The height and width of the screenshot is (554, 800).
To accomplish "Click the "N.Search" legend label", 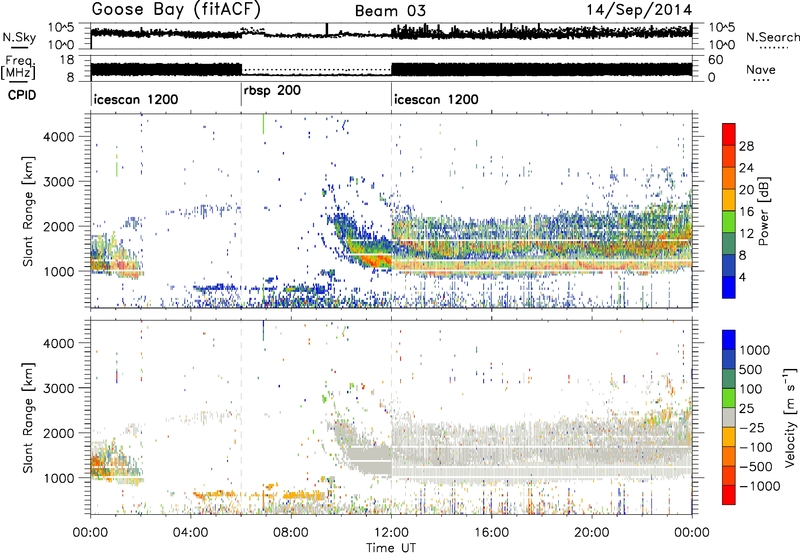I will 772,37.
